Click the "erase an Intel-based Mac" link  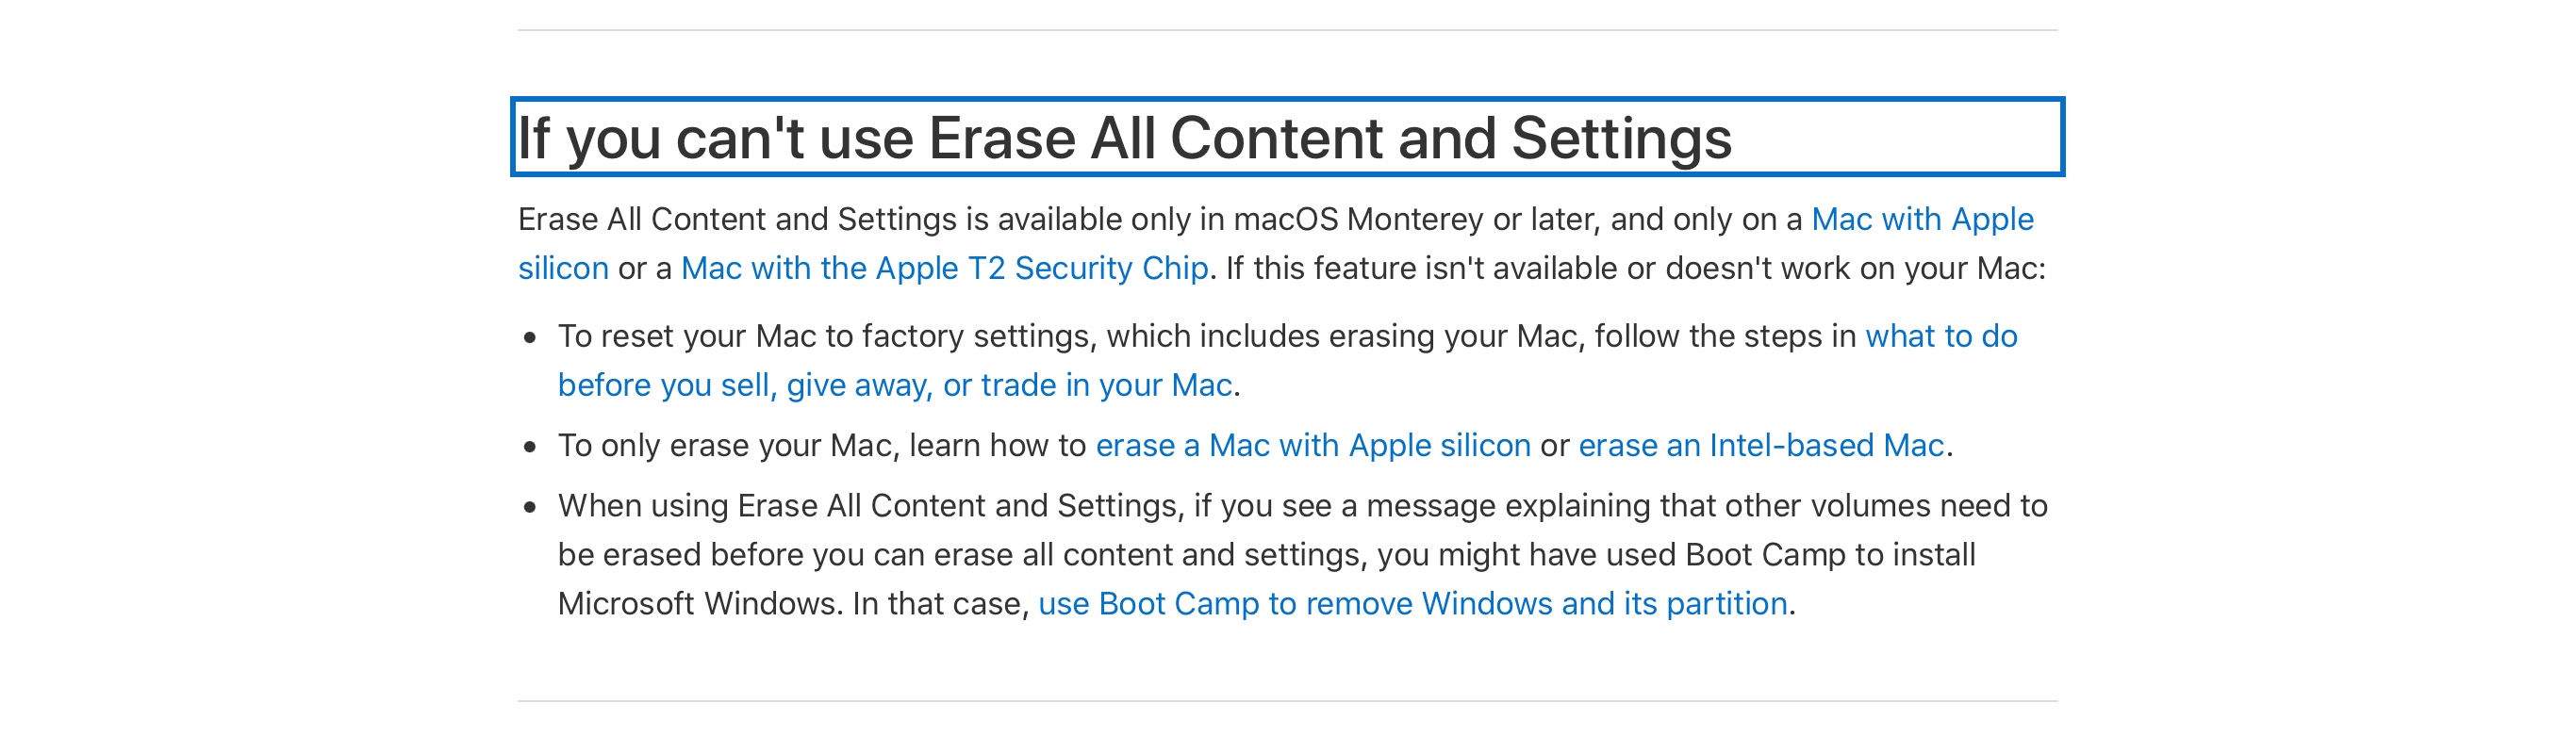1760,445
